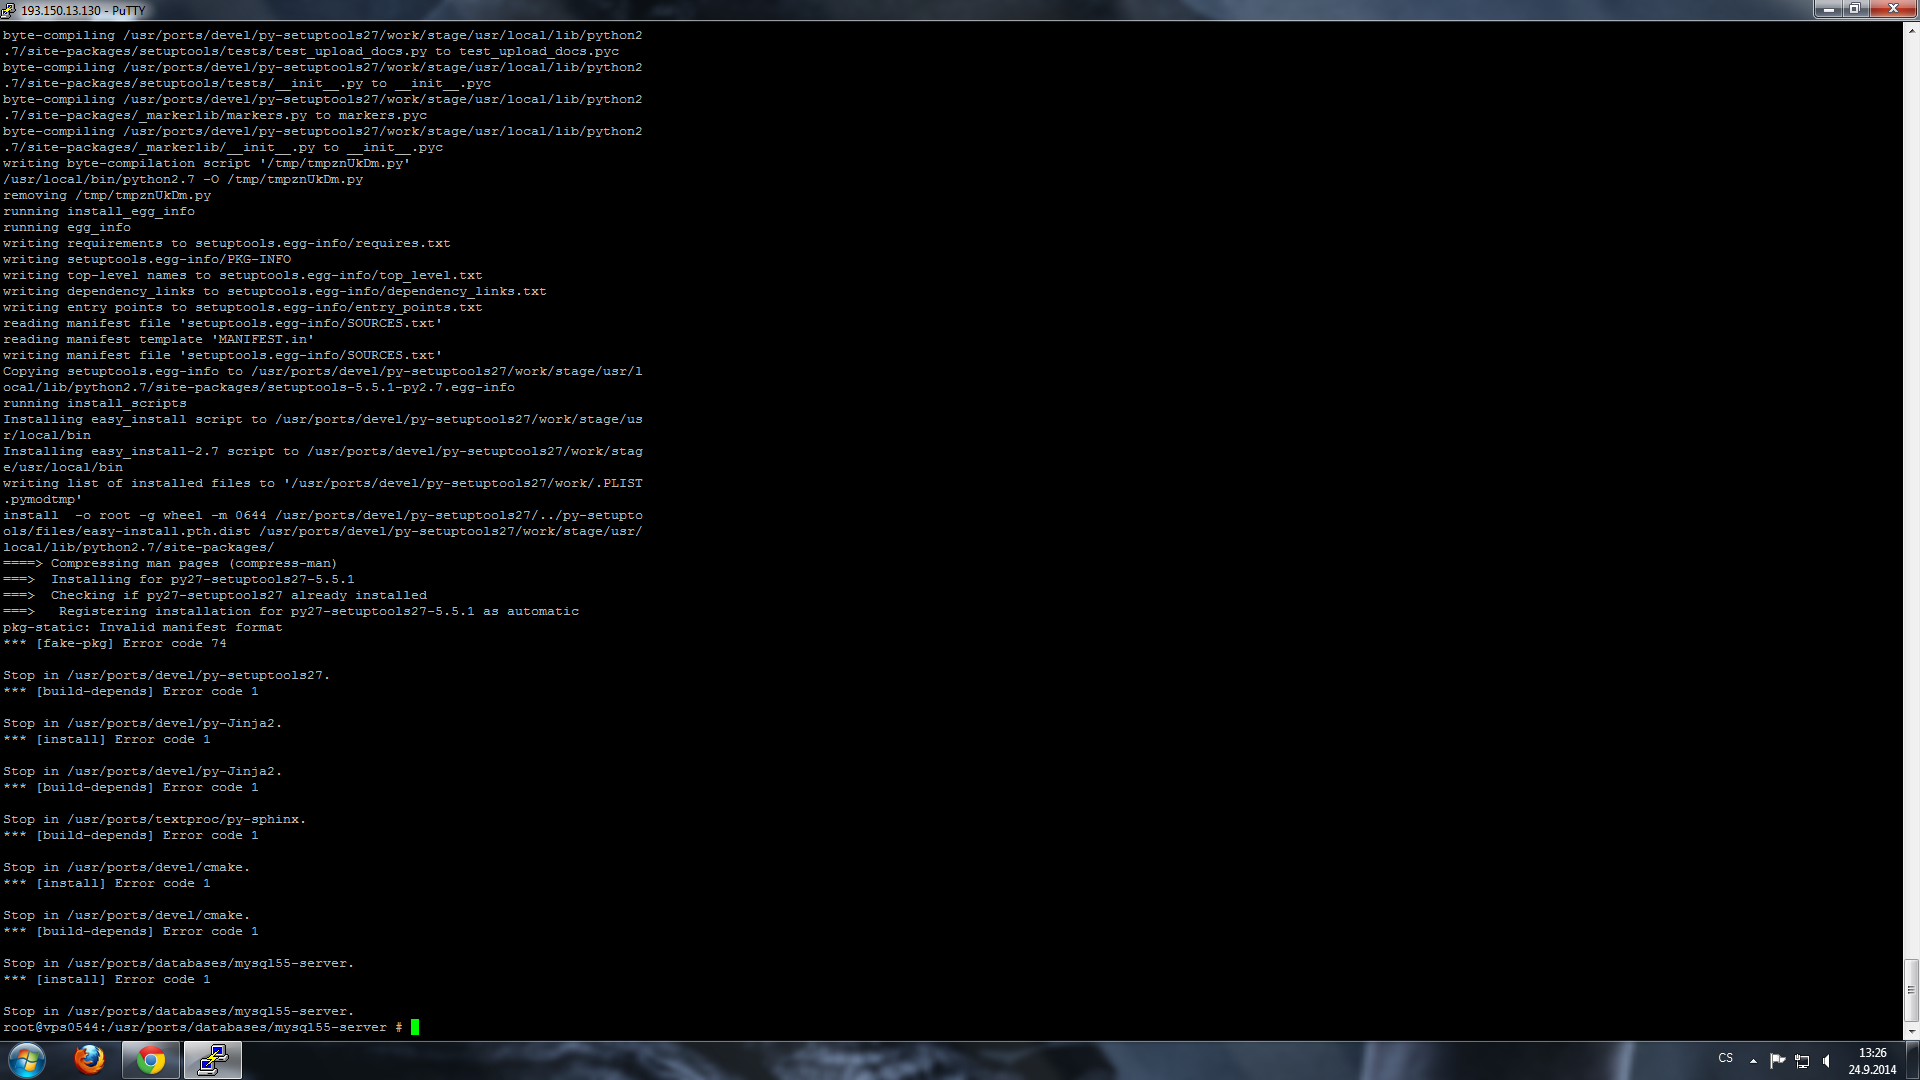Screen dimensions: 1920x1080
Task: Click 'pkg-static: Invalid manifest format' line
Action: click(x=143, y=627)
